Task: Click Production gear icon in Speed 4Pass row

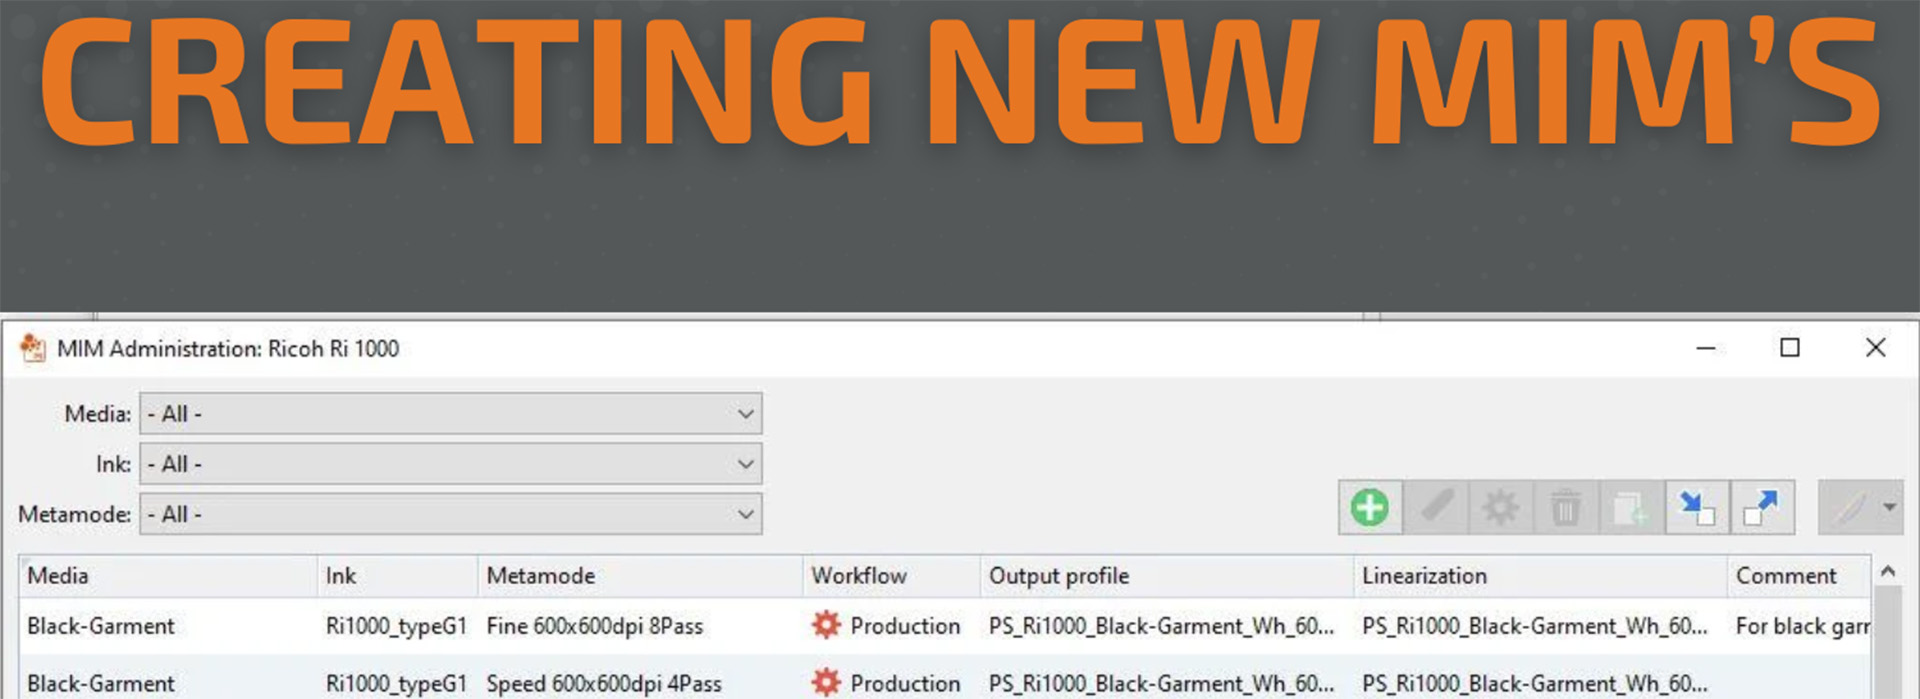Action: 826,683
